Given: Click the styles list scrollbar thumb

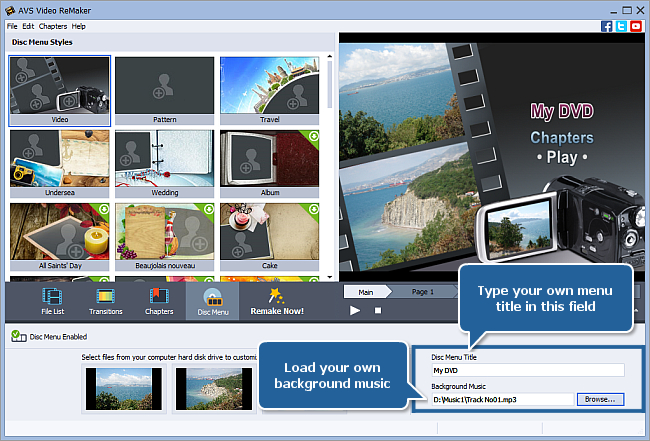Looking at the screenshot, I should coord(330,84).
